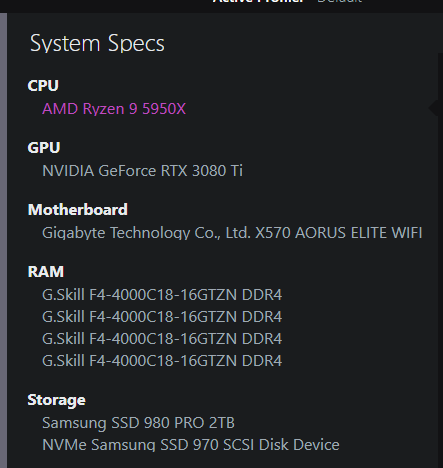The image size is (443, 468).
Task: Click the Motherboard section heading
Action: (x=78, y=210)
